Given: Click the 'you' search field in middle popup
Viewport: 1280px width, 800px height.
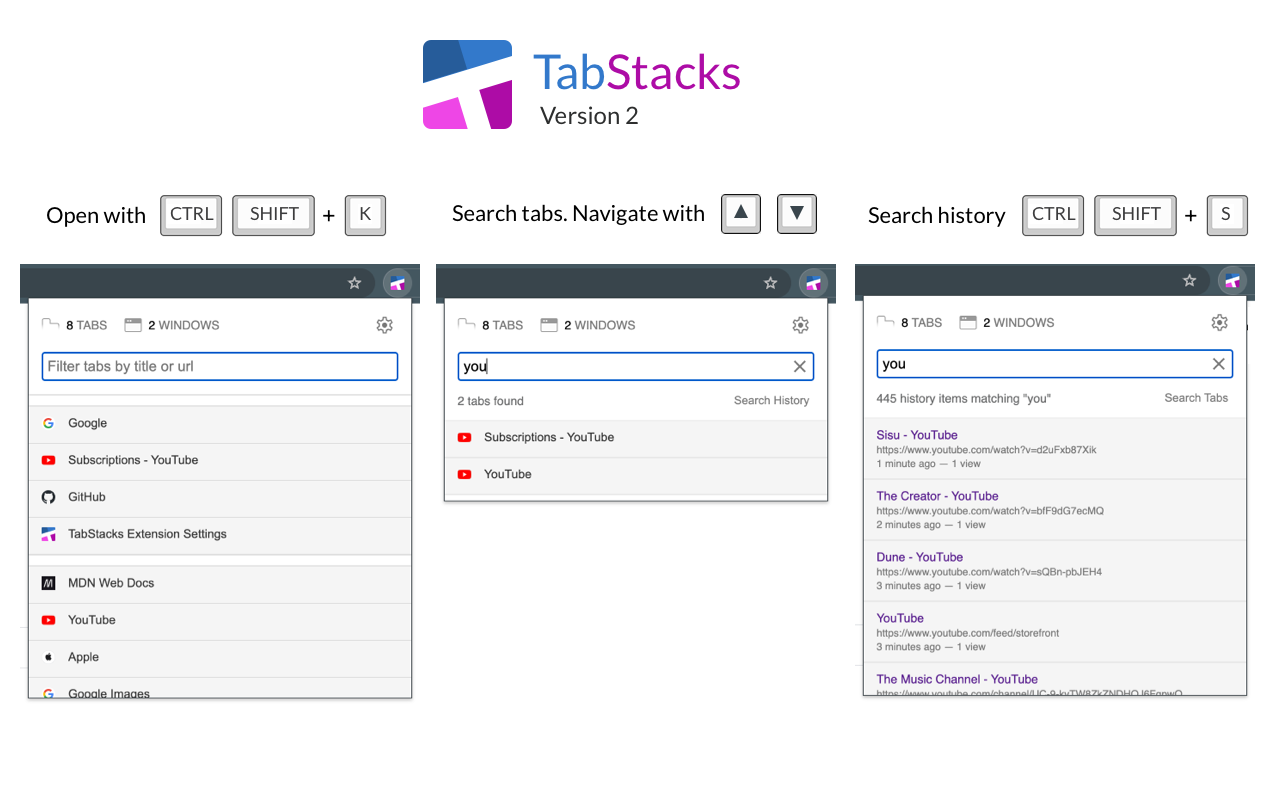Looking at the screenshot, I should point(636,366).
